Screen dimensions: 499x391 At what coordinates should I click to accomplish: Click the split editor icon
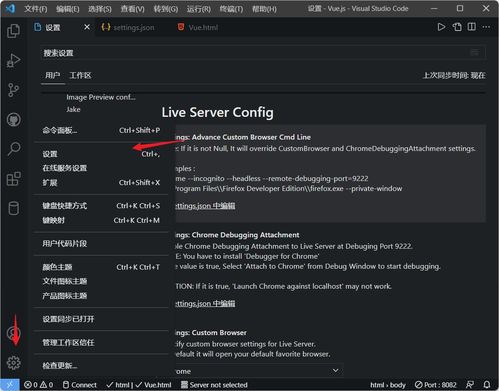pos(471,27)
